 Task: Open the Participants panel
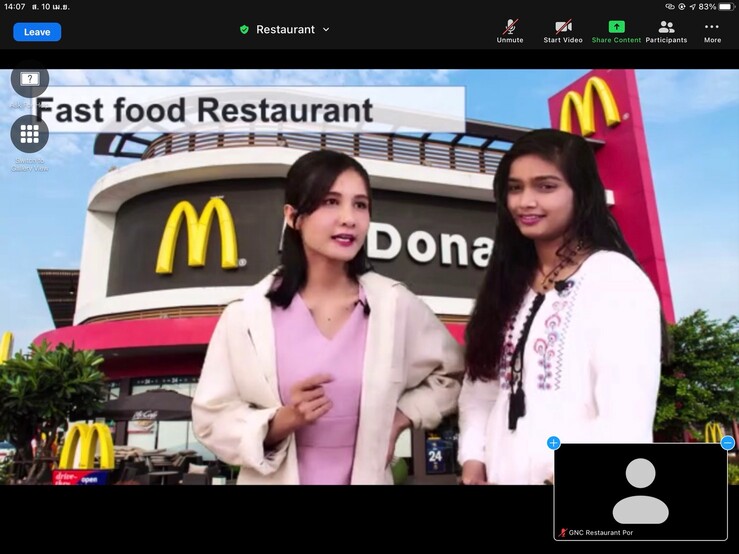coord(666,31)
